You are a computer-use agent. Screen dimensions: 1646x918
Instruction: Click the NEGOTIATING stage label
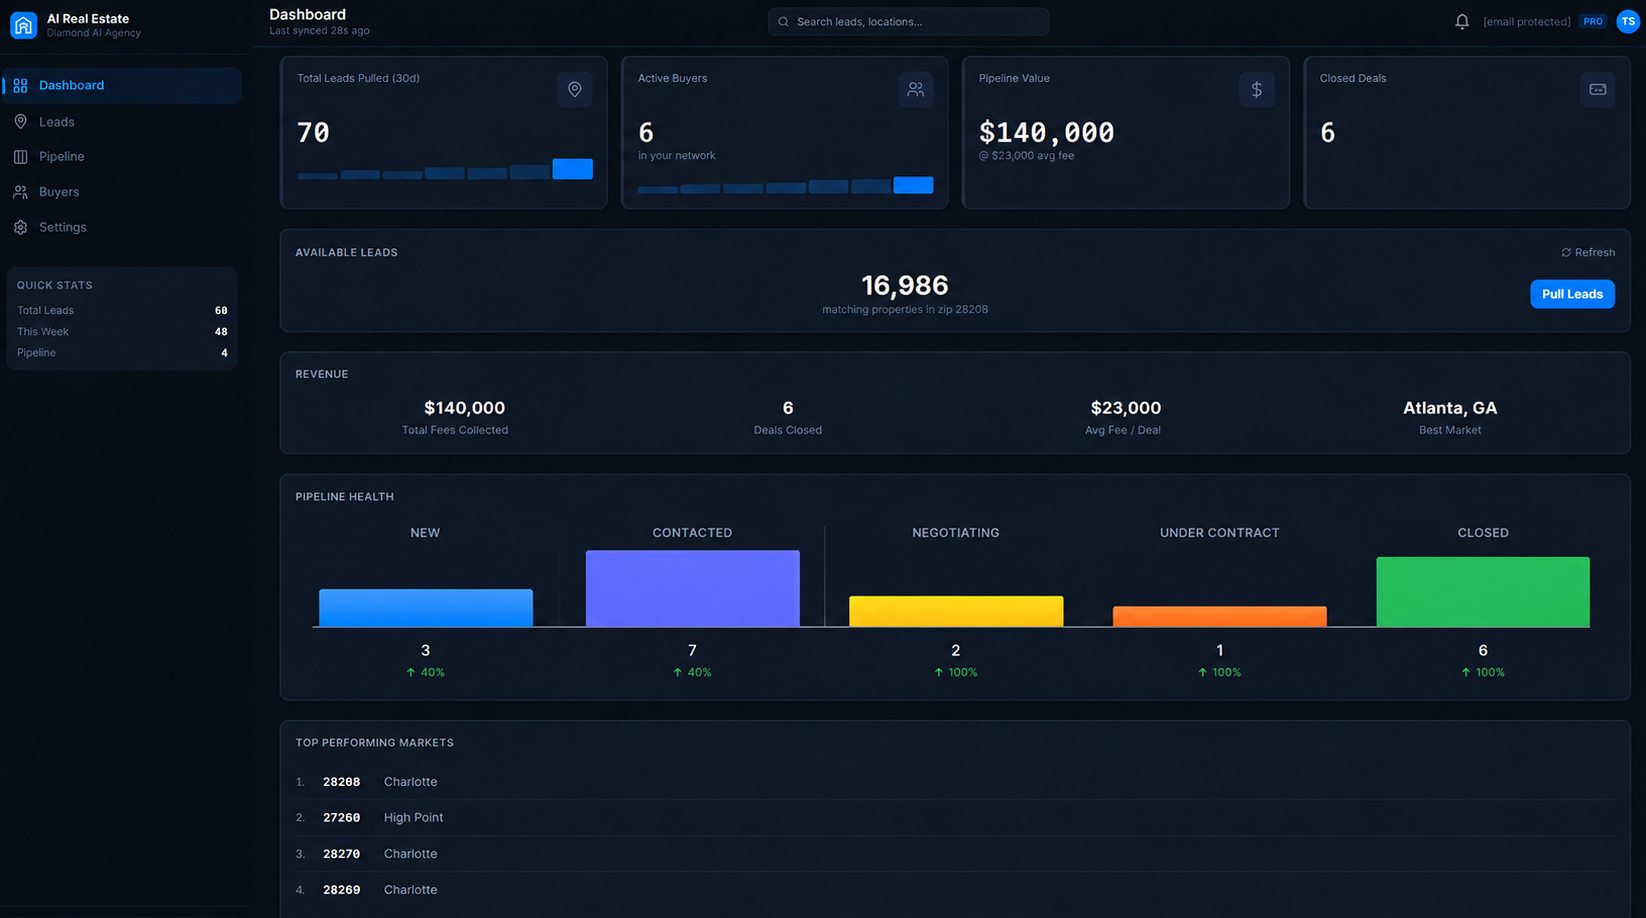[956, 533]
